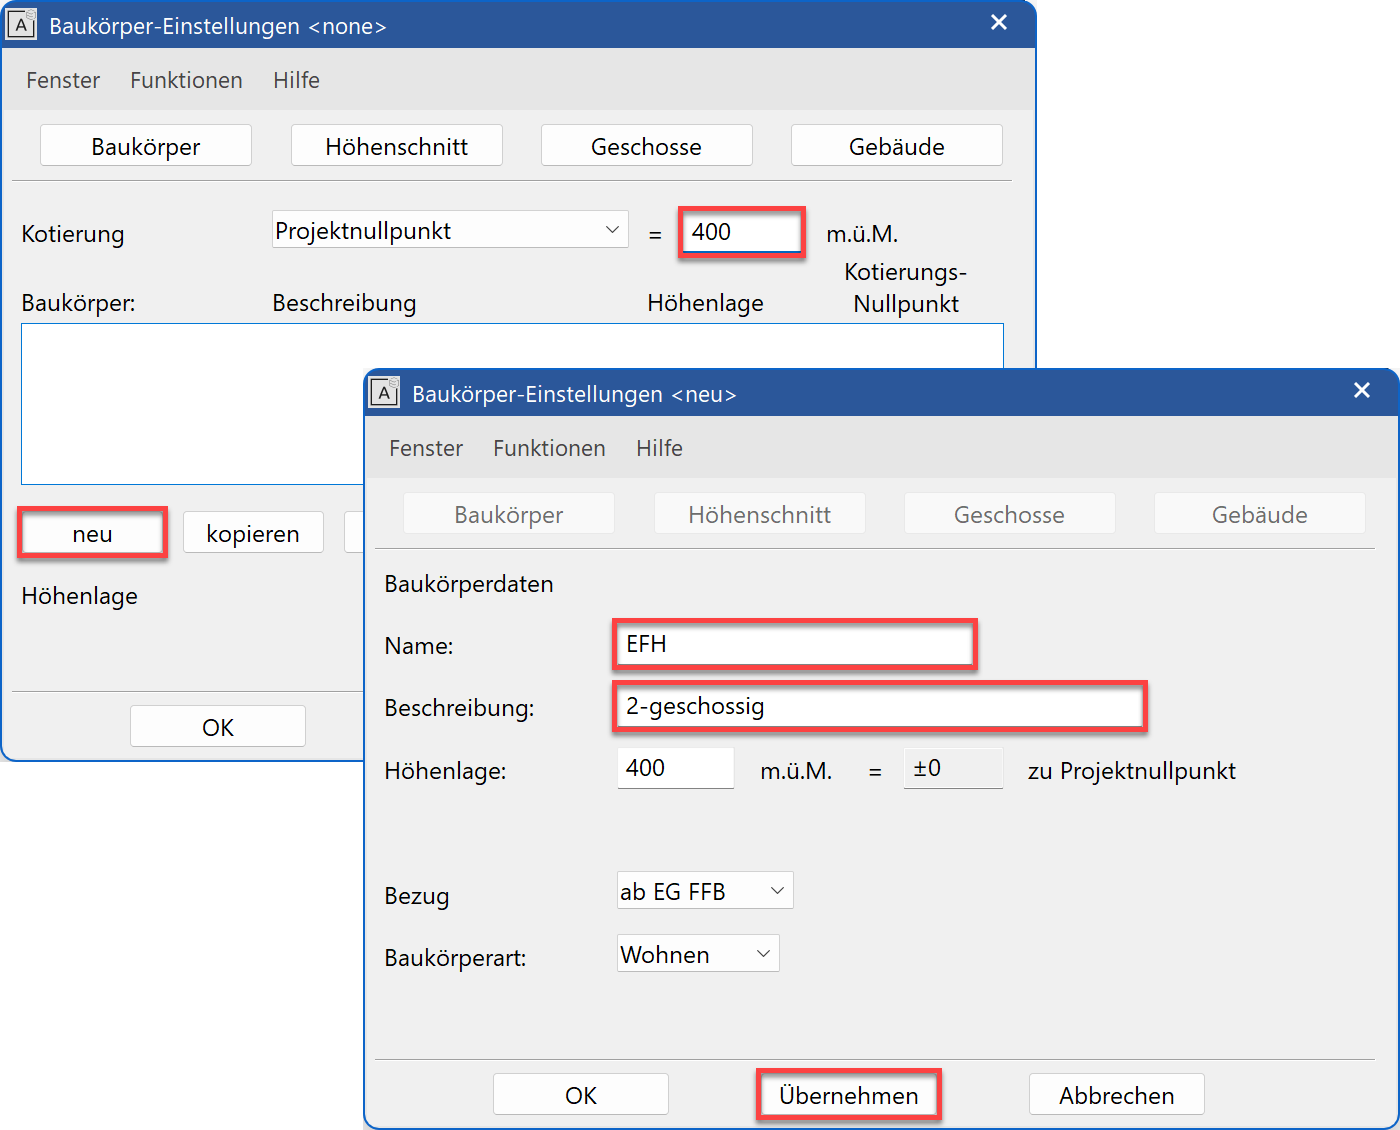Click the Beschreibung field with '2-geschossig'
This screenshot has height=1130, width=1400.
click(879, 706)
